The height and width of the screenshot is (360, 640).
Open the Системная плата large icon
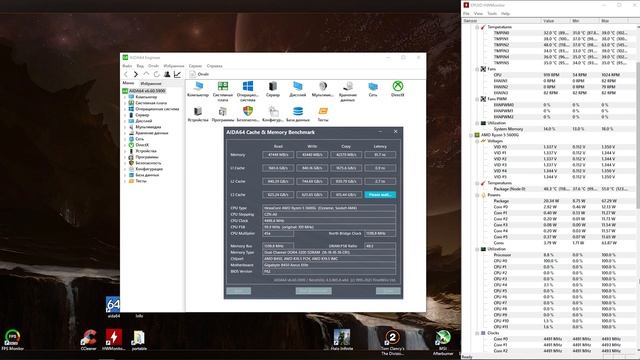tap(223, 91)
